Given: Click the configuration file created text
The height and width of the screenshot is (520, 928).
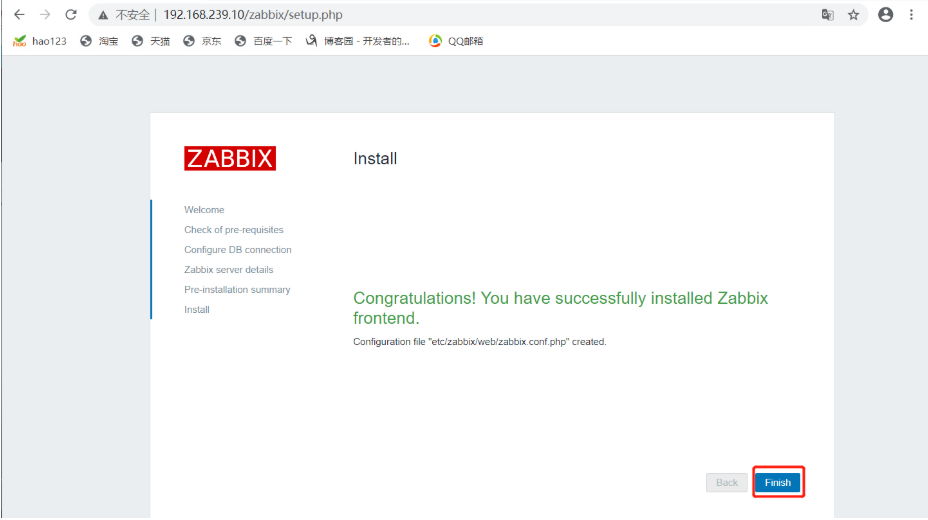Looking at the screenshot, I should tap(480, 342).
